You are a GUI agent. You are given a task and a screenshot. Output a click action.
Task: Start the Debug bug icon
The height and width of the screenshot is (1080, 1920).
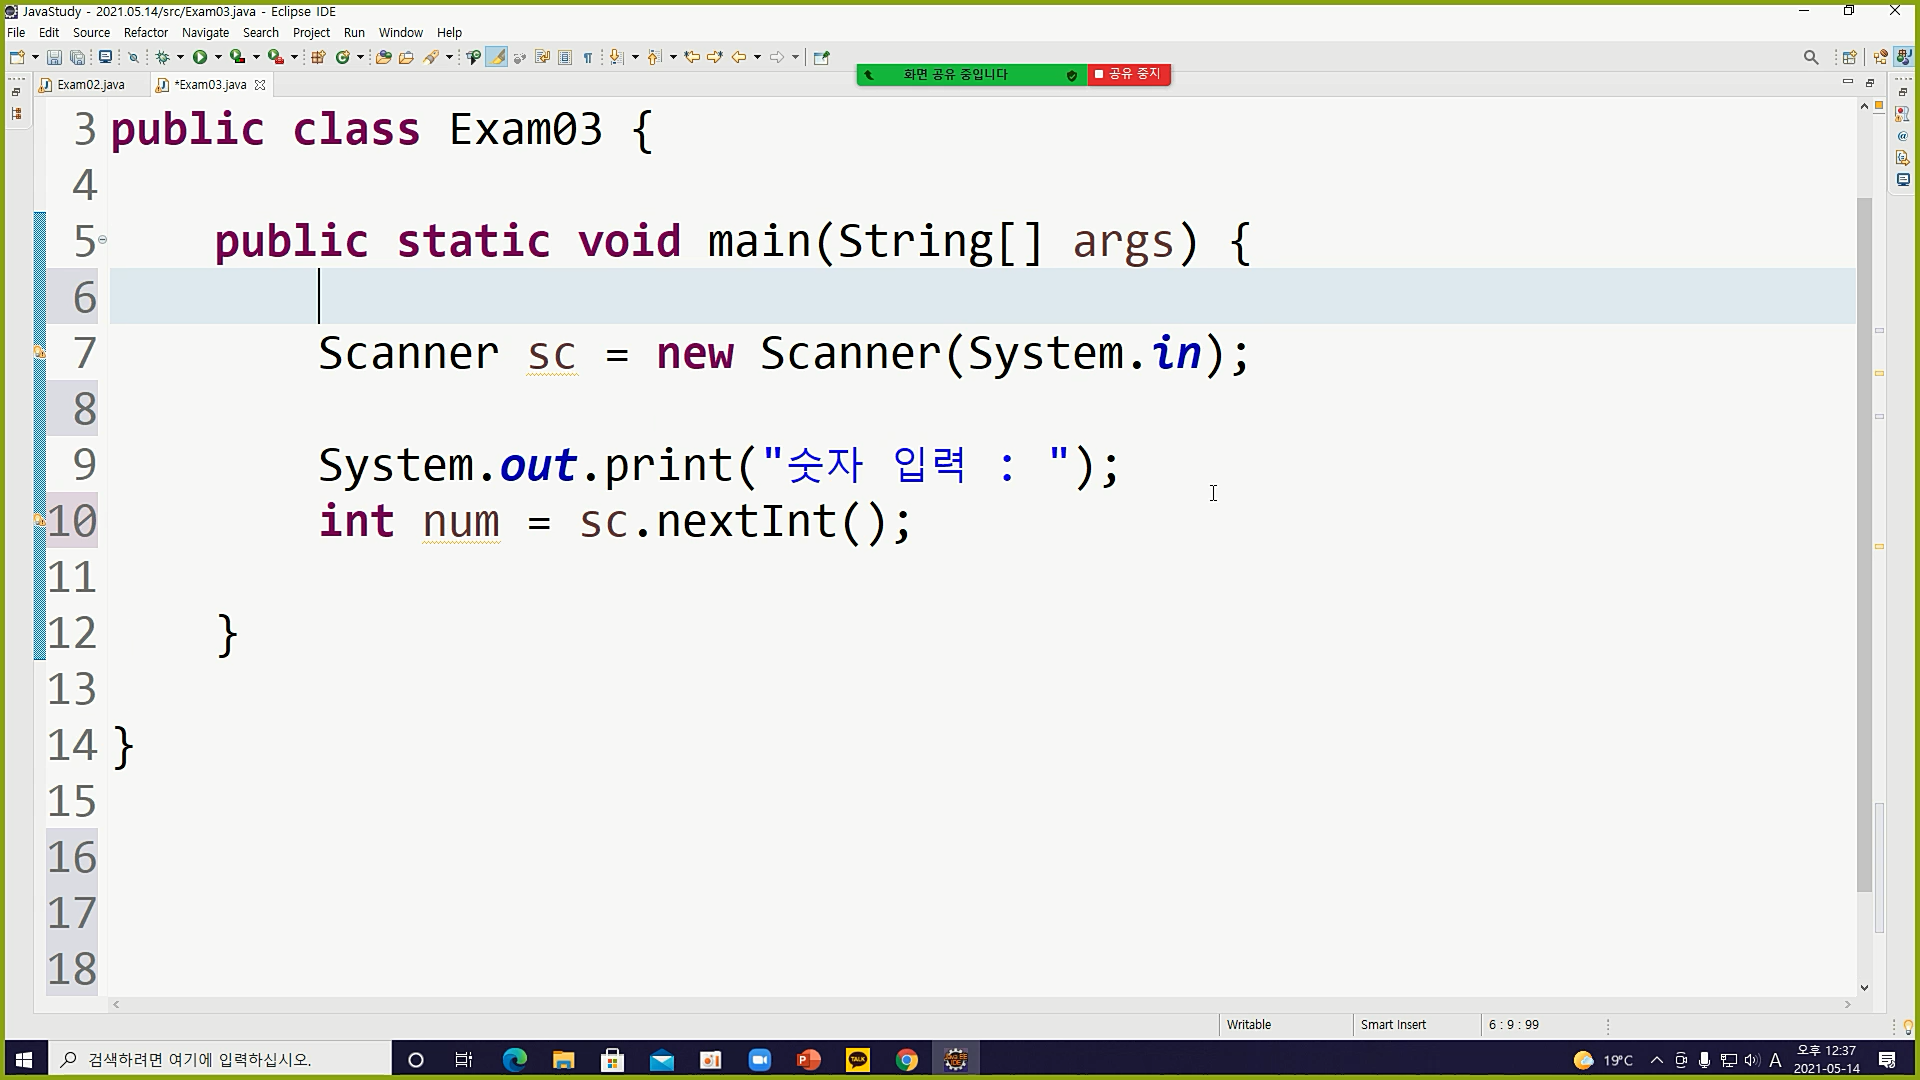pos(162,58)
